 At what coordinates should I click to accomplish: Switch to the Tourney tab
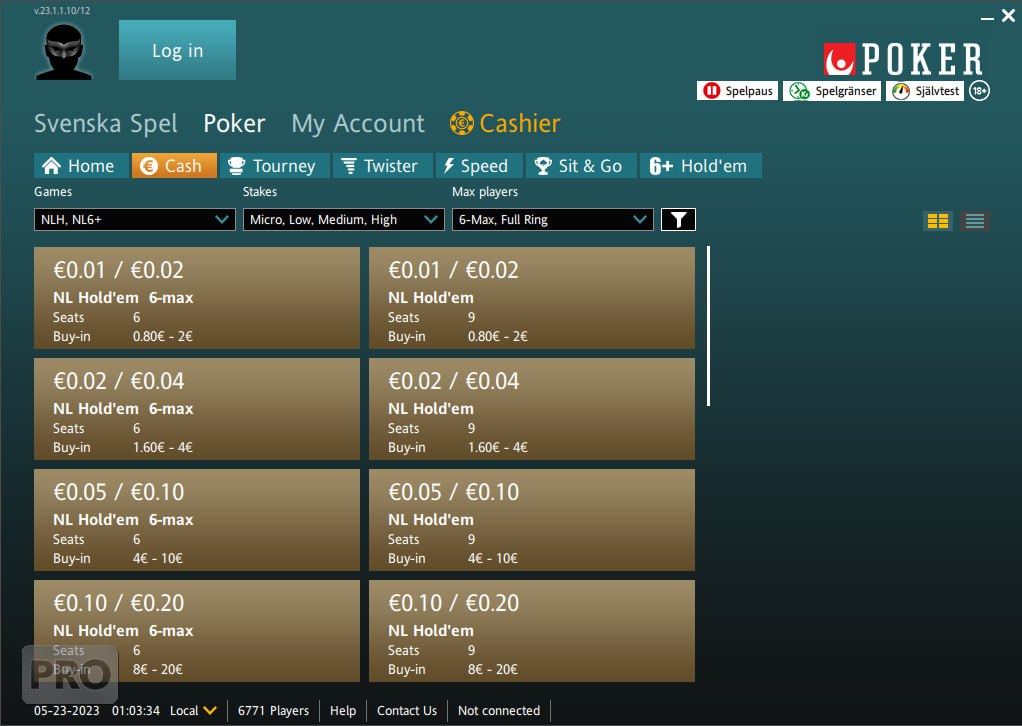274,166
